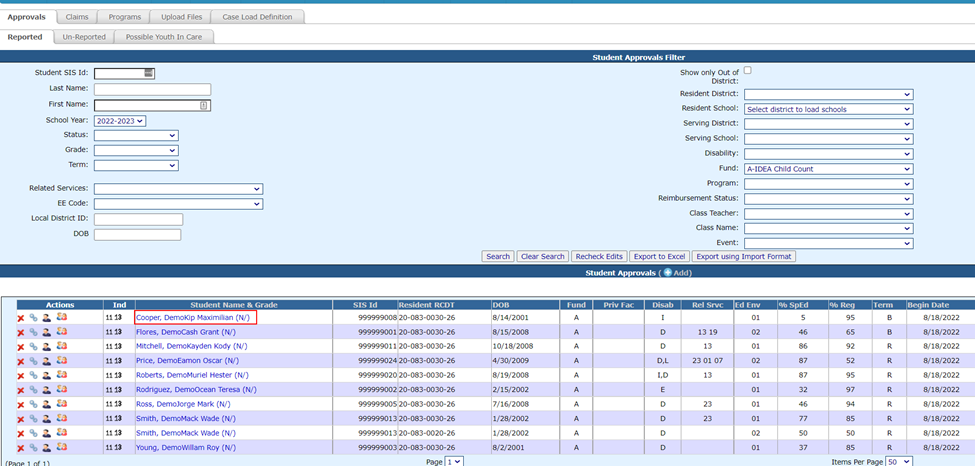The width and height of the screenshot is (975, 466).
Task: Open the Fund A-IDEA Child Count dropdown
Action: point(828,169)
